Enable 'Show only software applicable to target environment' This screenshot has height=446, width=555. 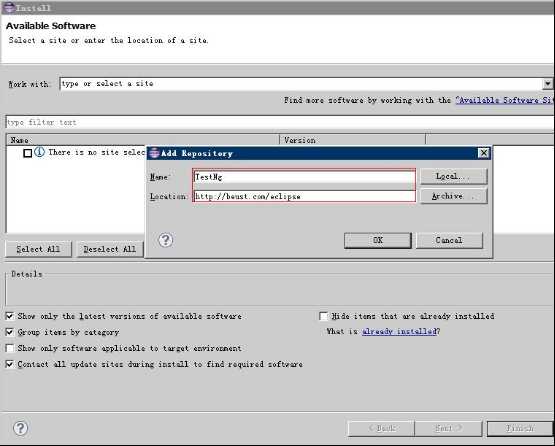pyautogui.click(x=10, y=348)
